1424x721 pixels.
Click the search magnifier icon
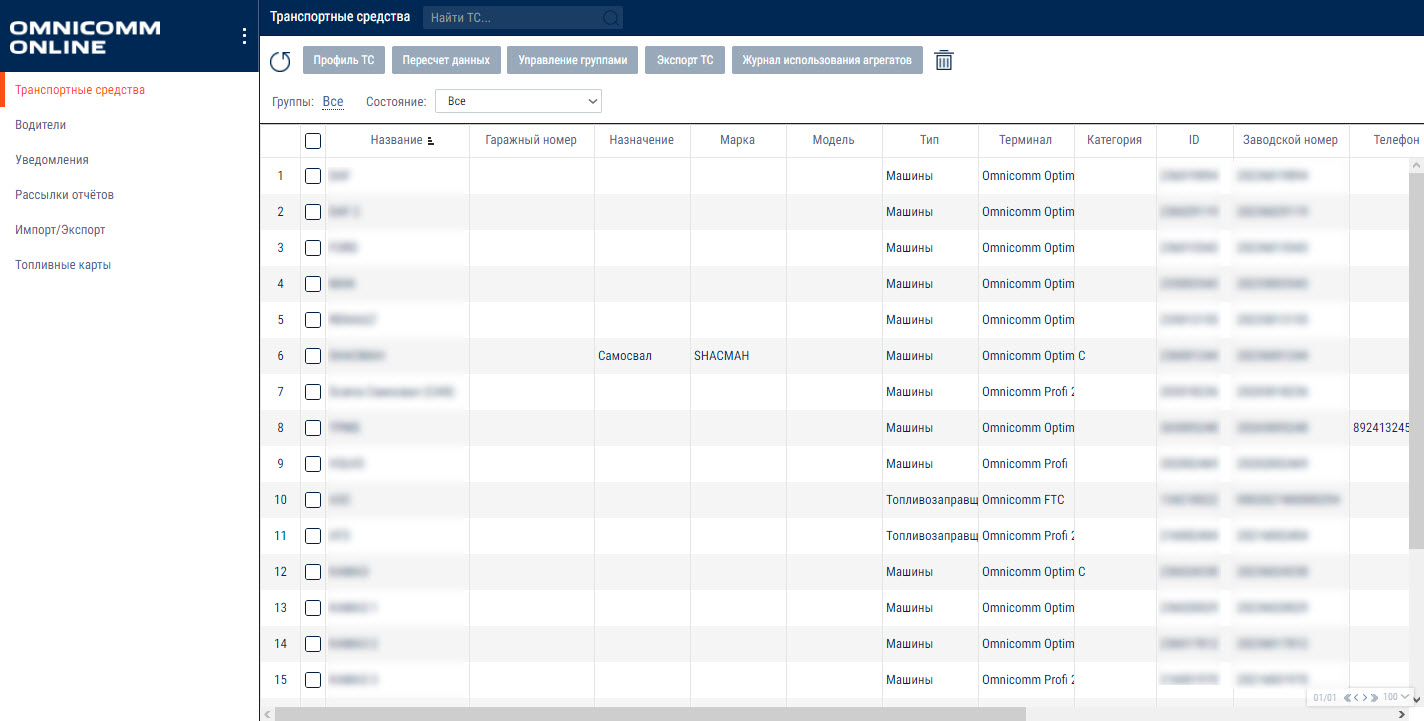click(610, 18)
